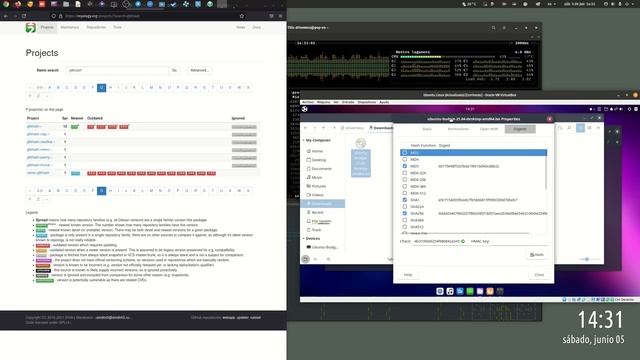Screen dimensions: 640x360
Task: Open Documents in file manager sidebar
Action: [x=322, y=169]
